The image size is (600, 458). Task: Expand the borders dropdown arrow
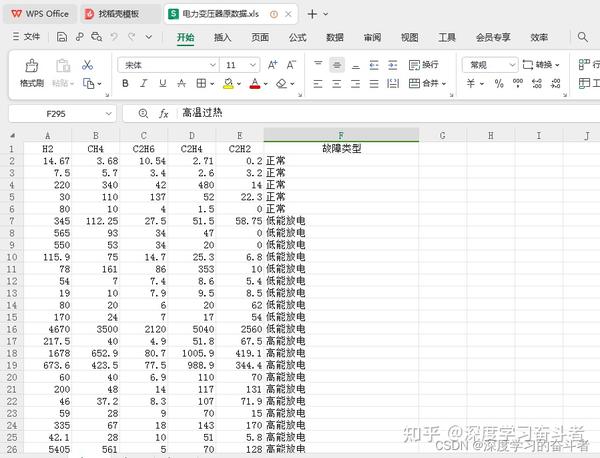point(212,83)
